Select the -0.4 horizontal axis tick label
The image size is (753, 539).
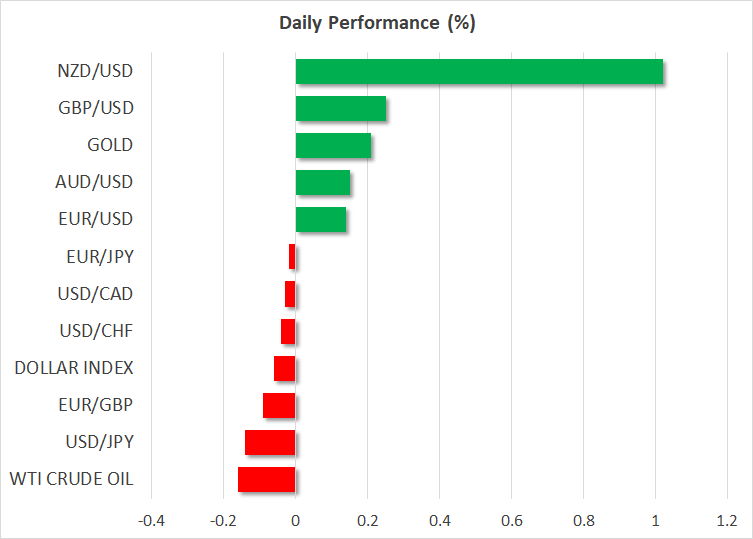(x=151, y=521)
